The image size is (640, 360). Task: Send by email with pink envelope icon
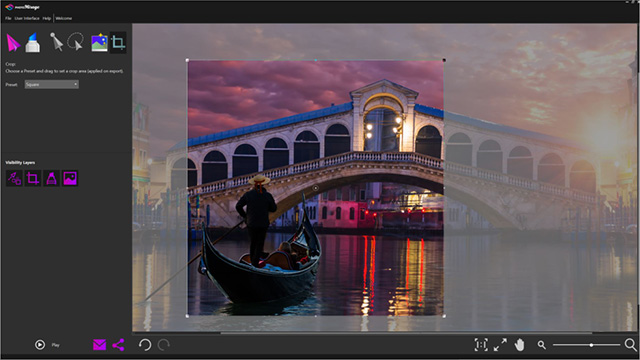click(x=100, y=345)
